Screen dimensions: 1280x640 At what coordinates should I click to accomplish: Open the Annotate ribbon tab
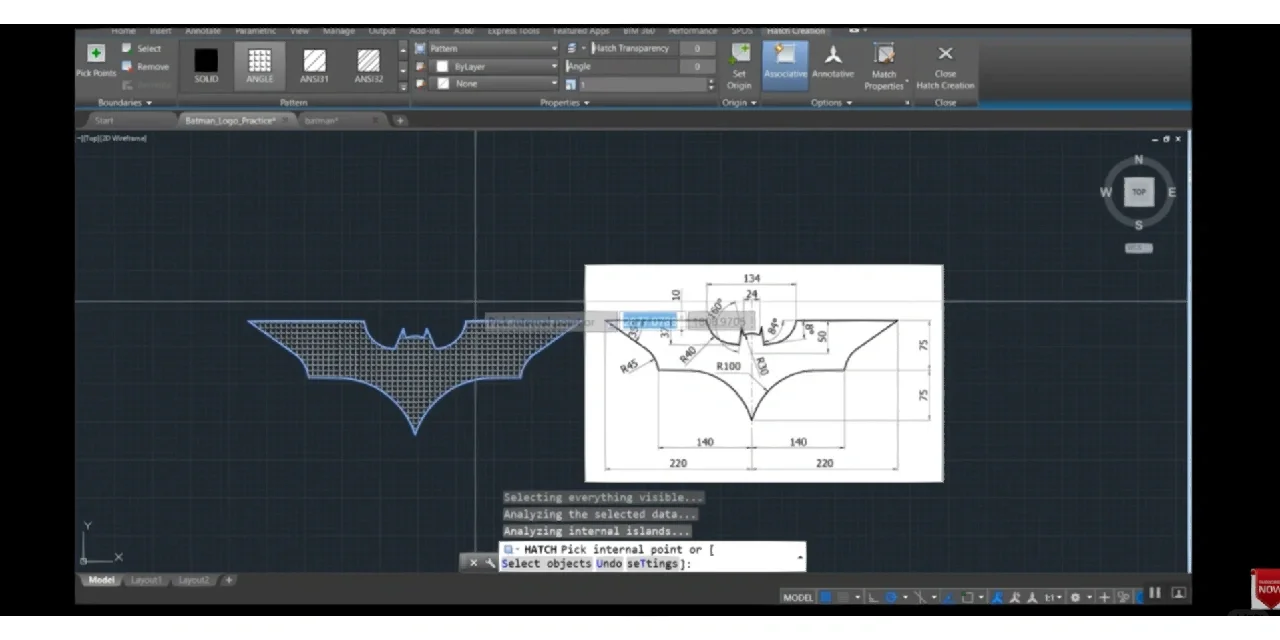pos(203,31)
